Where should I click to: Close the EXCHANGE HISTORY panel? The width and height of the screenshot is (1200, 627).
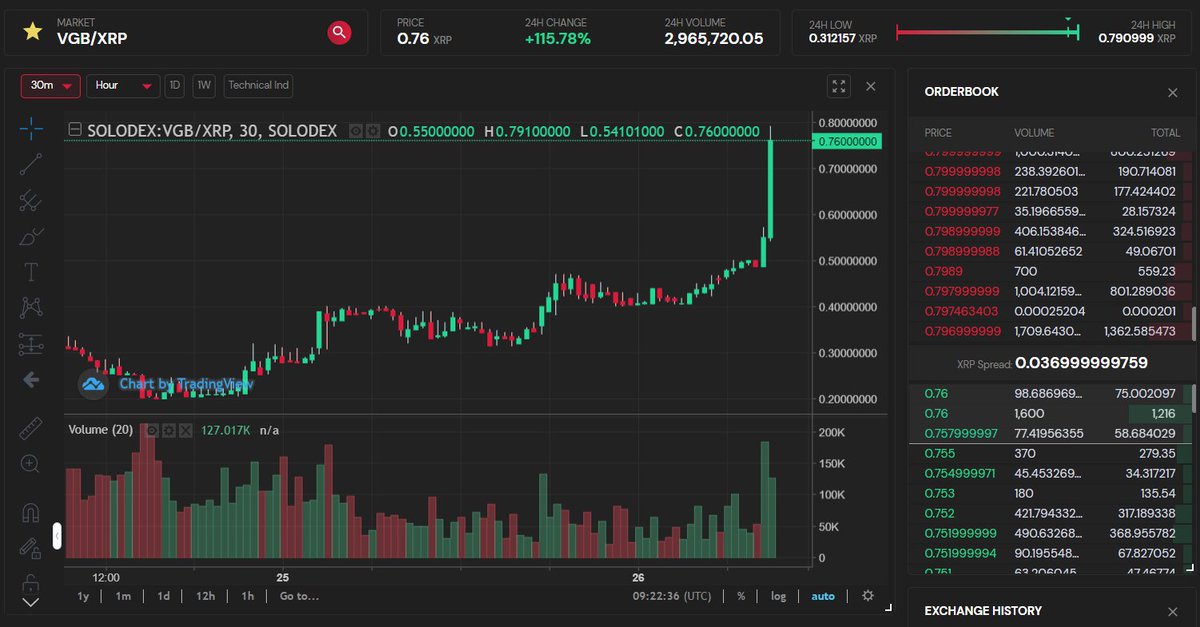[x=1173, y=611]
